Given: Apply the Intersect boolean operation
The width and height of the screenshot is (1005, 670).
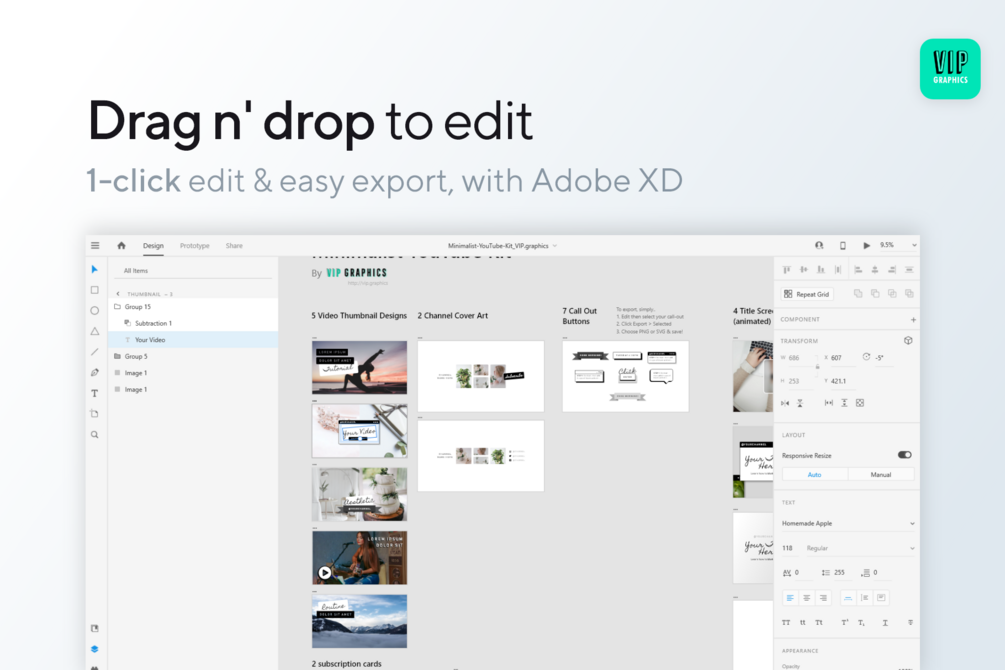Looking at the screenshot, I should click(x=892, y=294).
